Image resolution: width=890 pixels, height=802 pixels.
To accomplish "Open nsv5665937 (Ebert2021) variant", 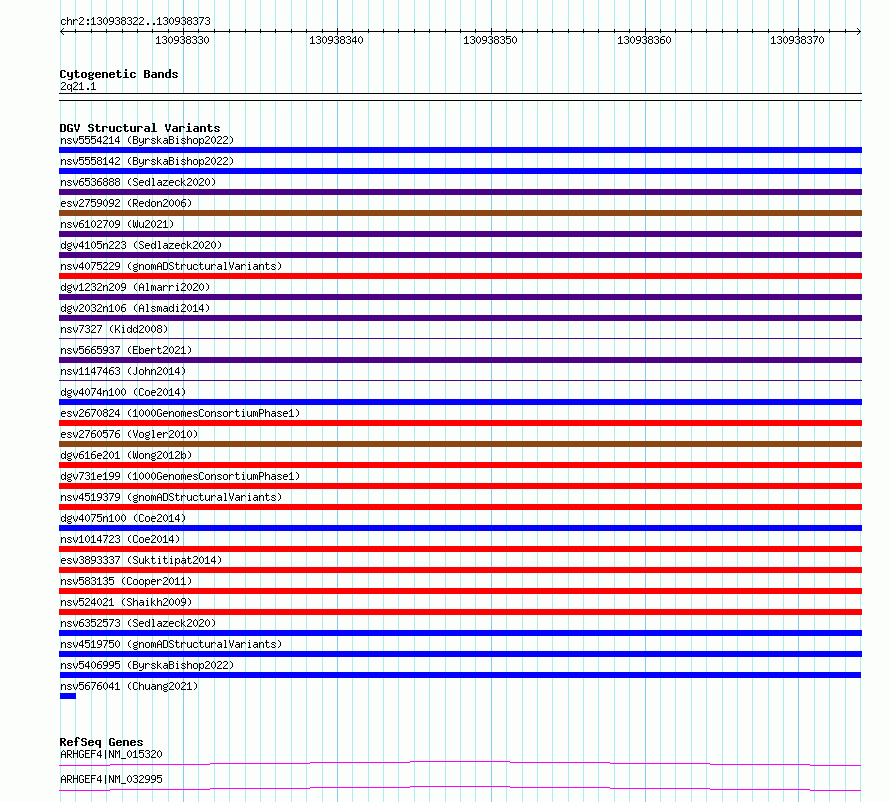I will pos(126,350).
